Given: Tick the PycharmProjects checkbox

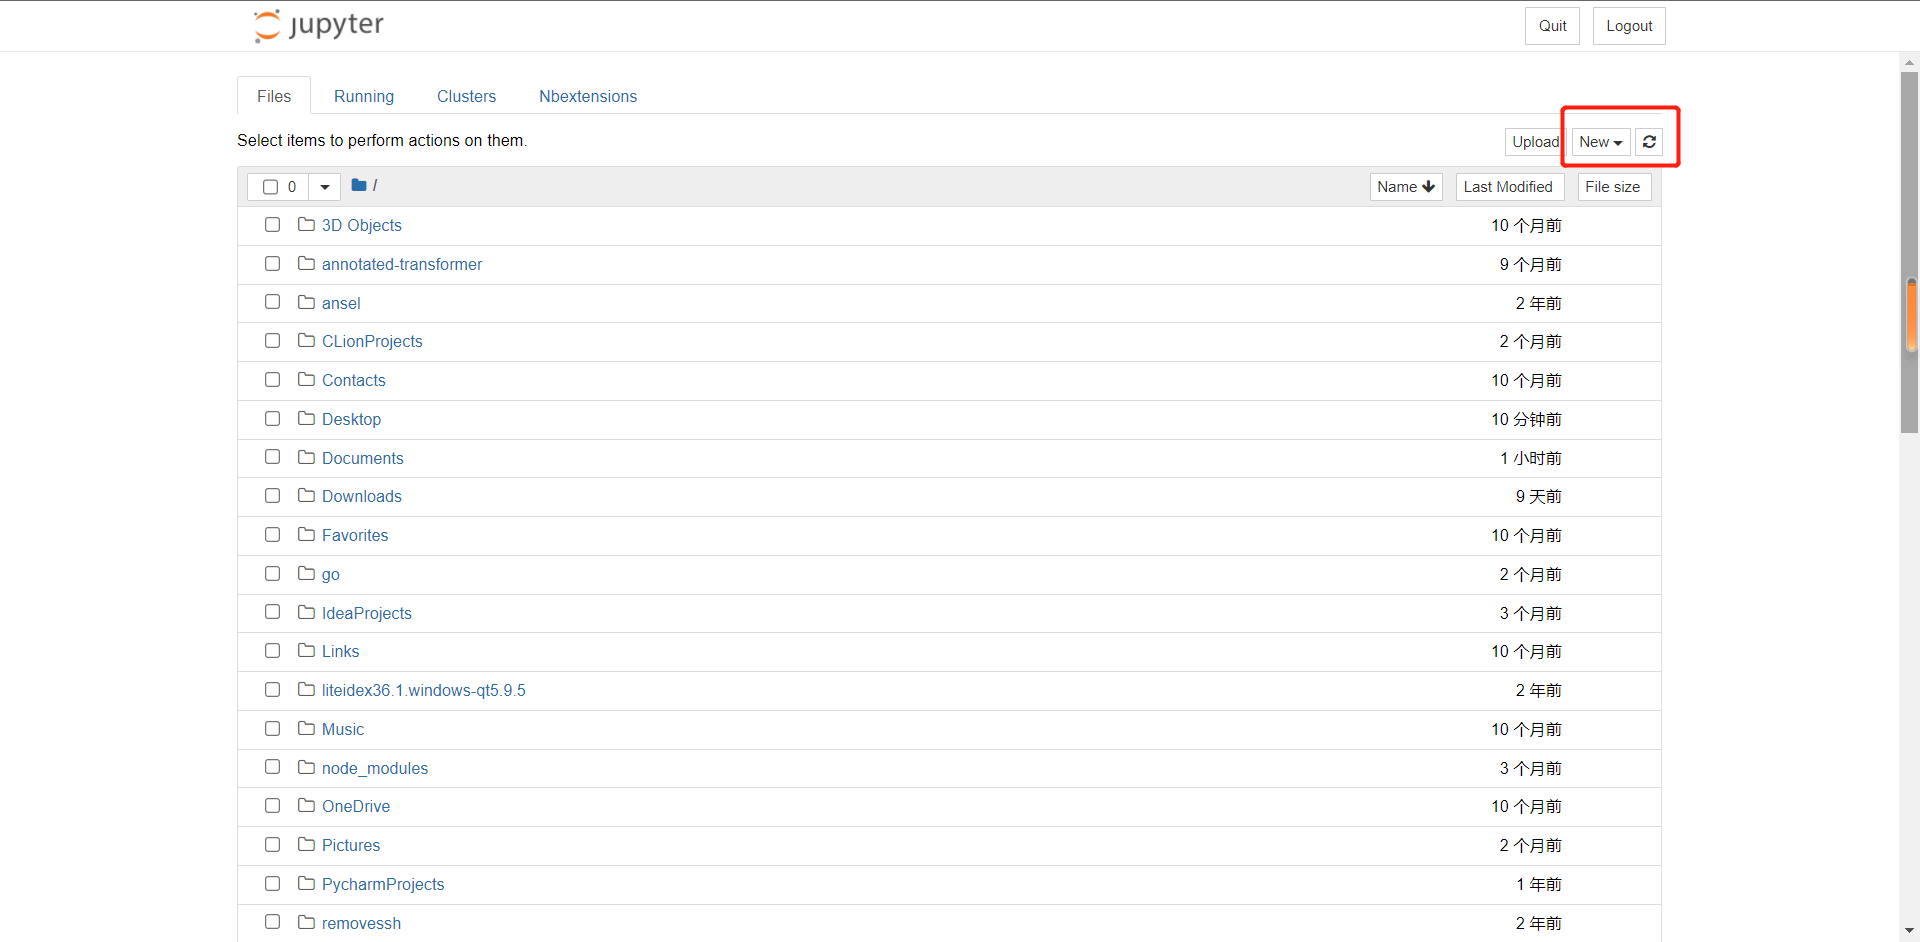Looking at the screenshot, I should pyautogui.click(x=272, y=884).
